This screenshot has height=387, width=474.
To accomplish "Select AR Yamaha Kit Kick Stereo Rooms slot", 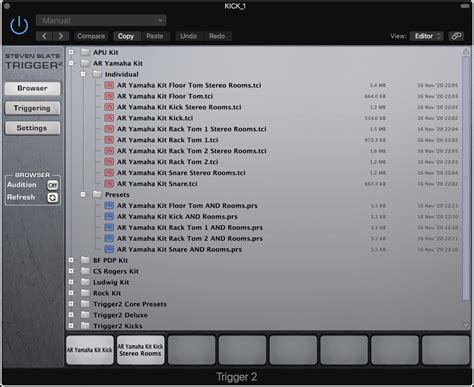I will (140, 350).
